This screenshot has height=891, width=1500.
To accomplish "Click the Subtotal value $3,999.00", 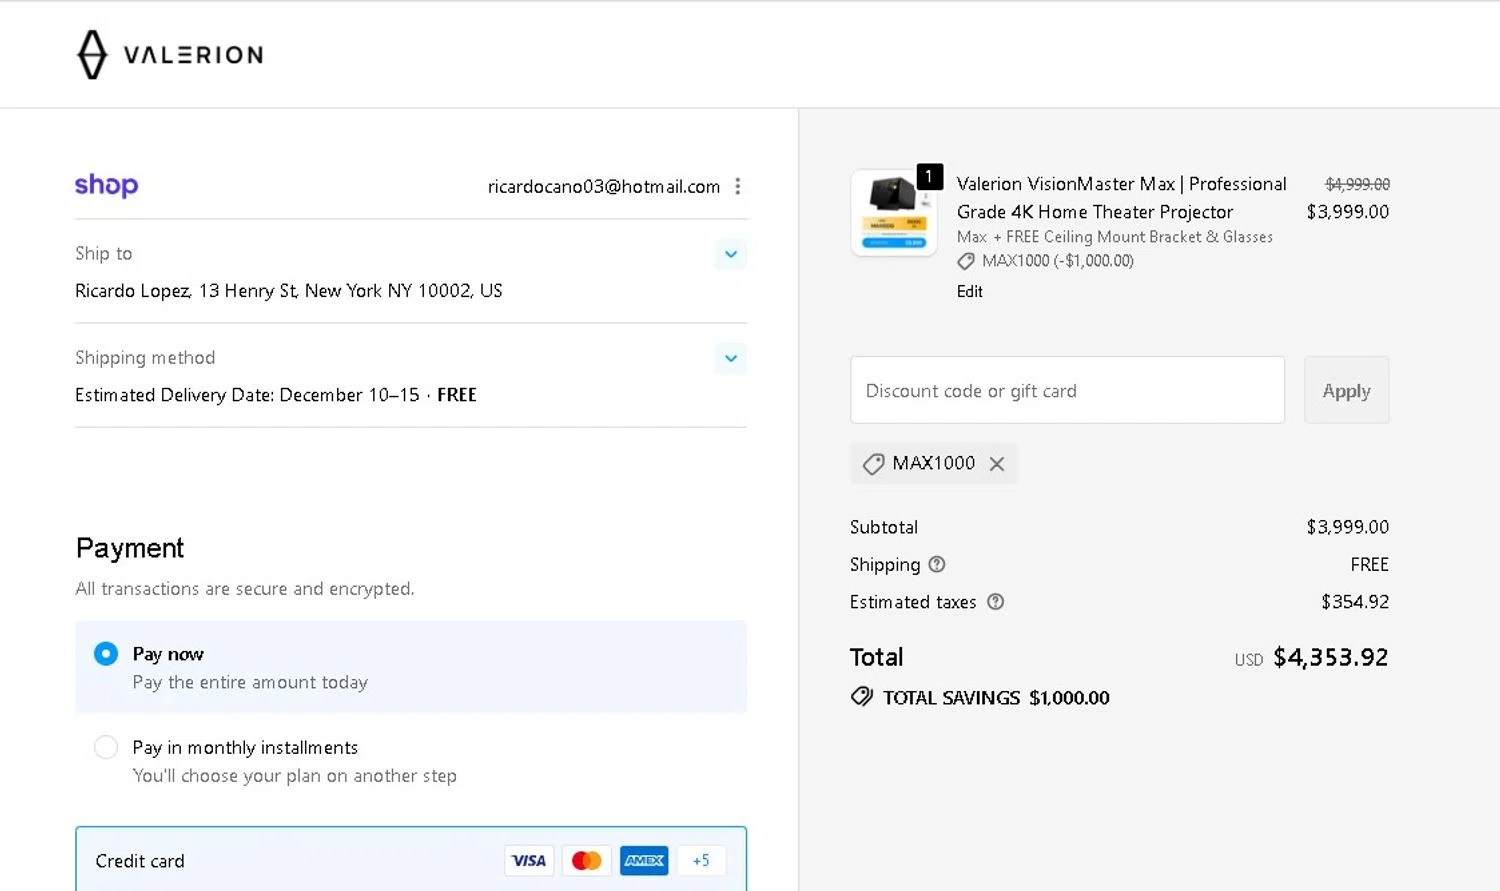I will (x=1348, y=527).
